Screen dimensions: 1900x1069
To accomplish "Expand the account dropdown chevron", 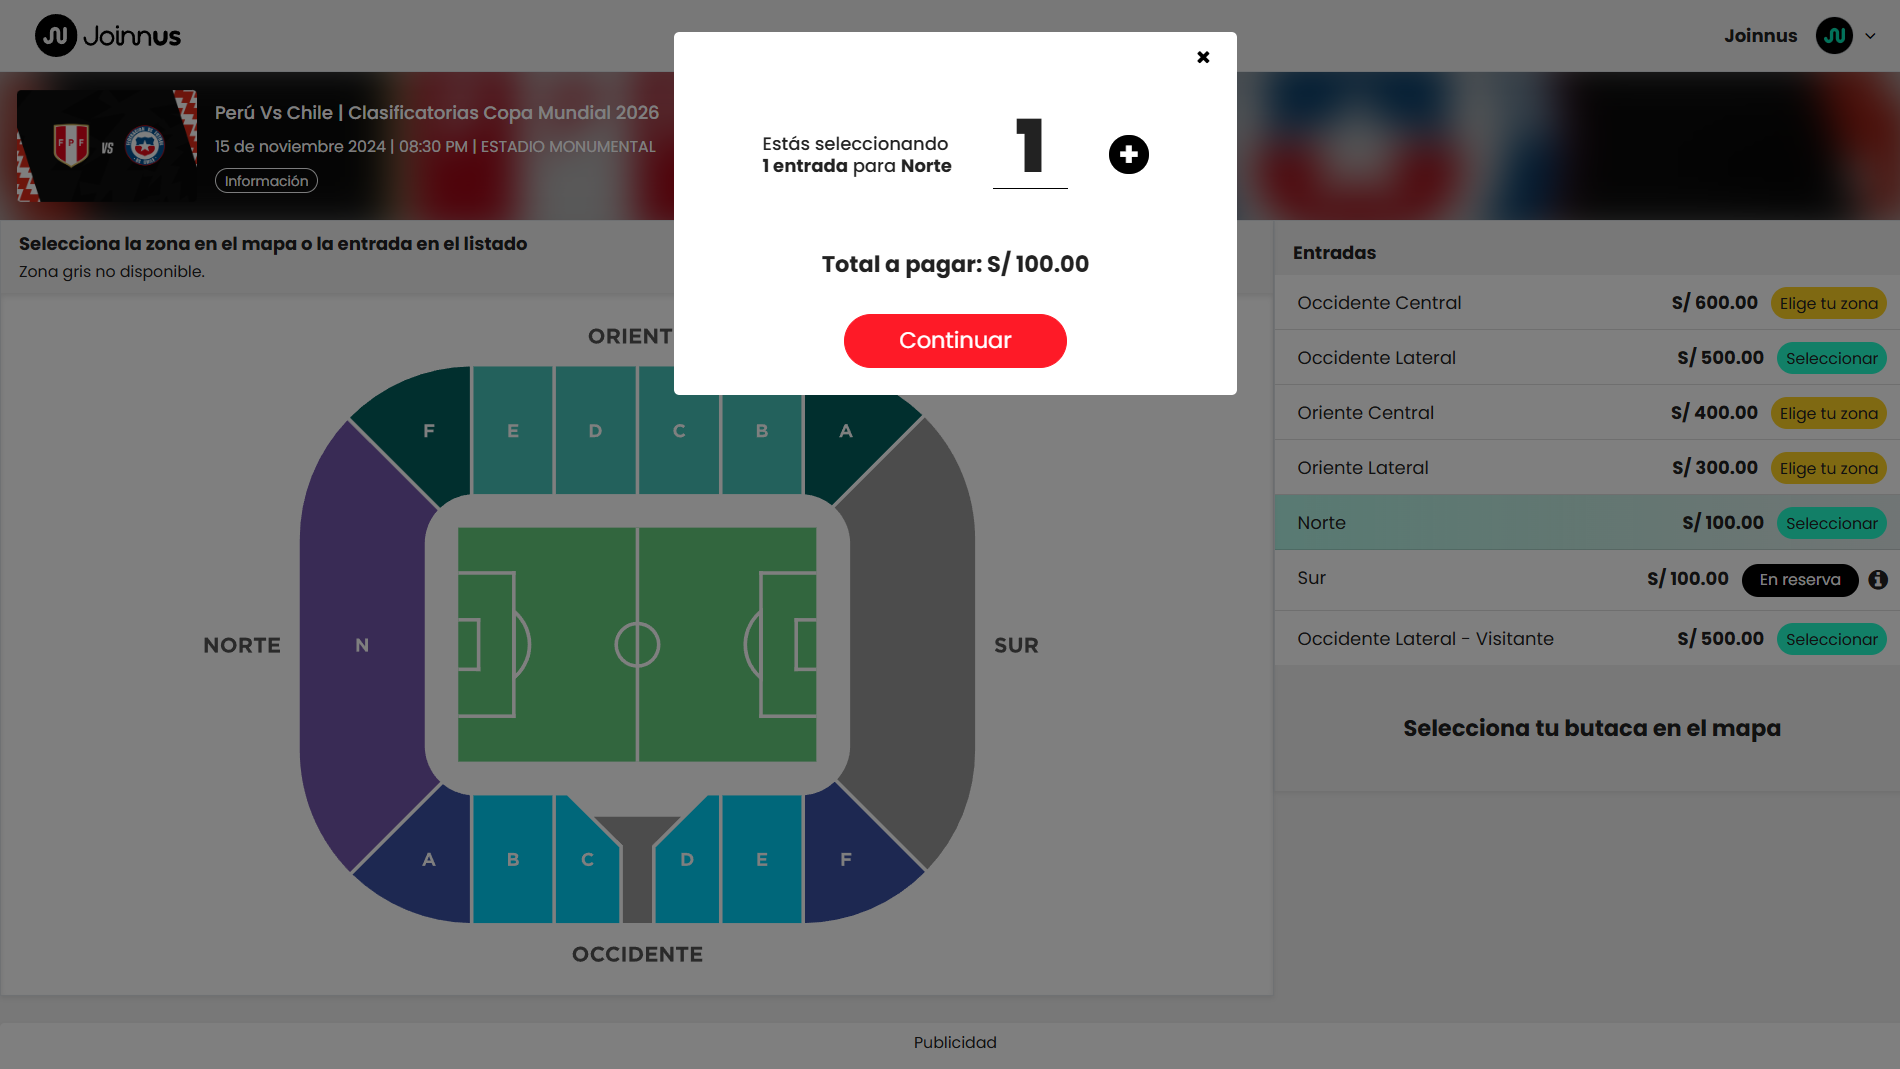I will [x=1870, y=36].
